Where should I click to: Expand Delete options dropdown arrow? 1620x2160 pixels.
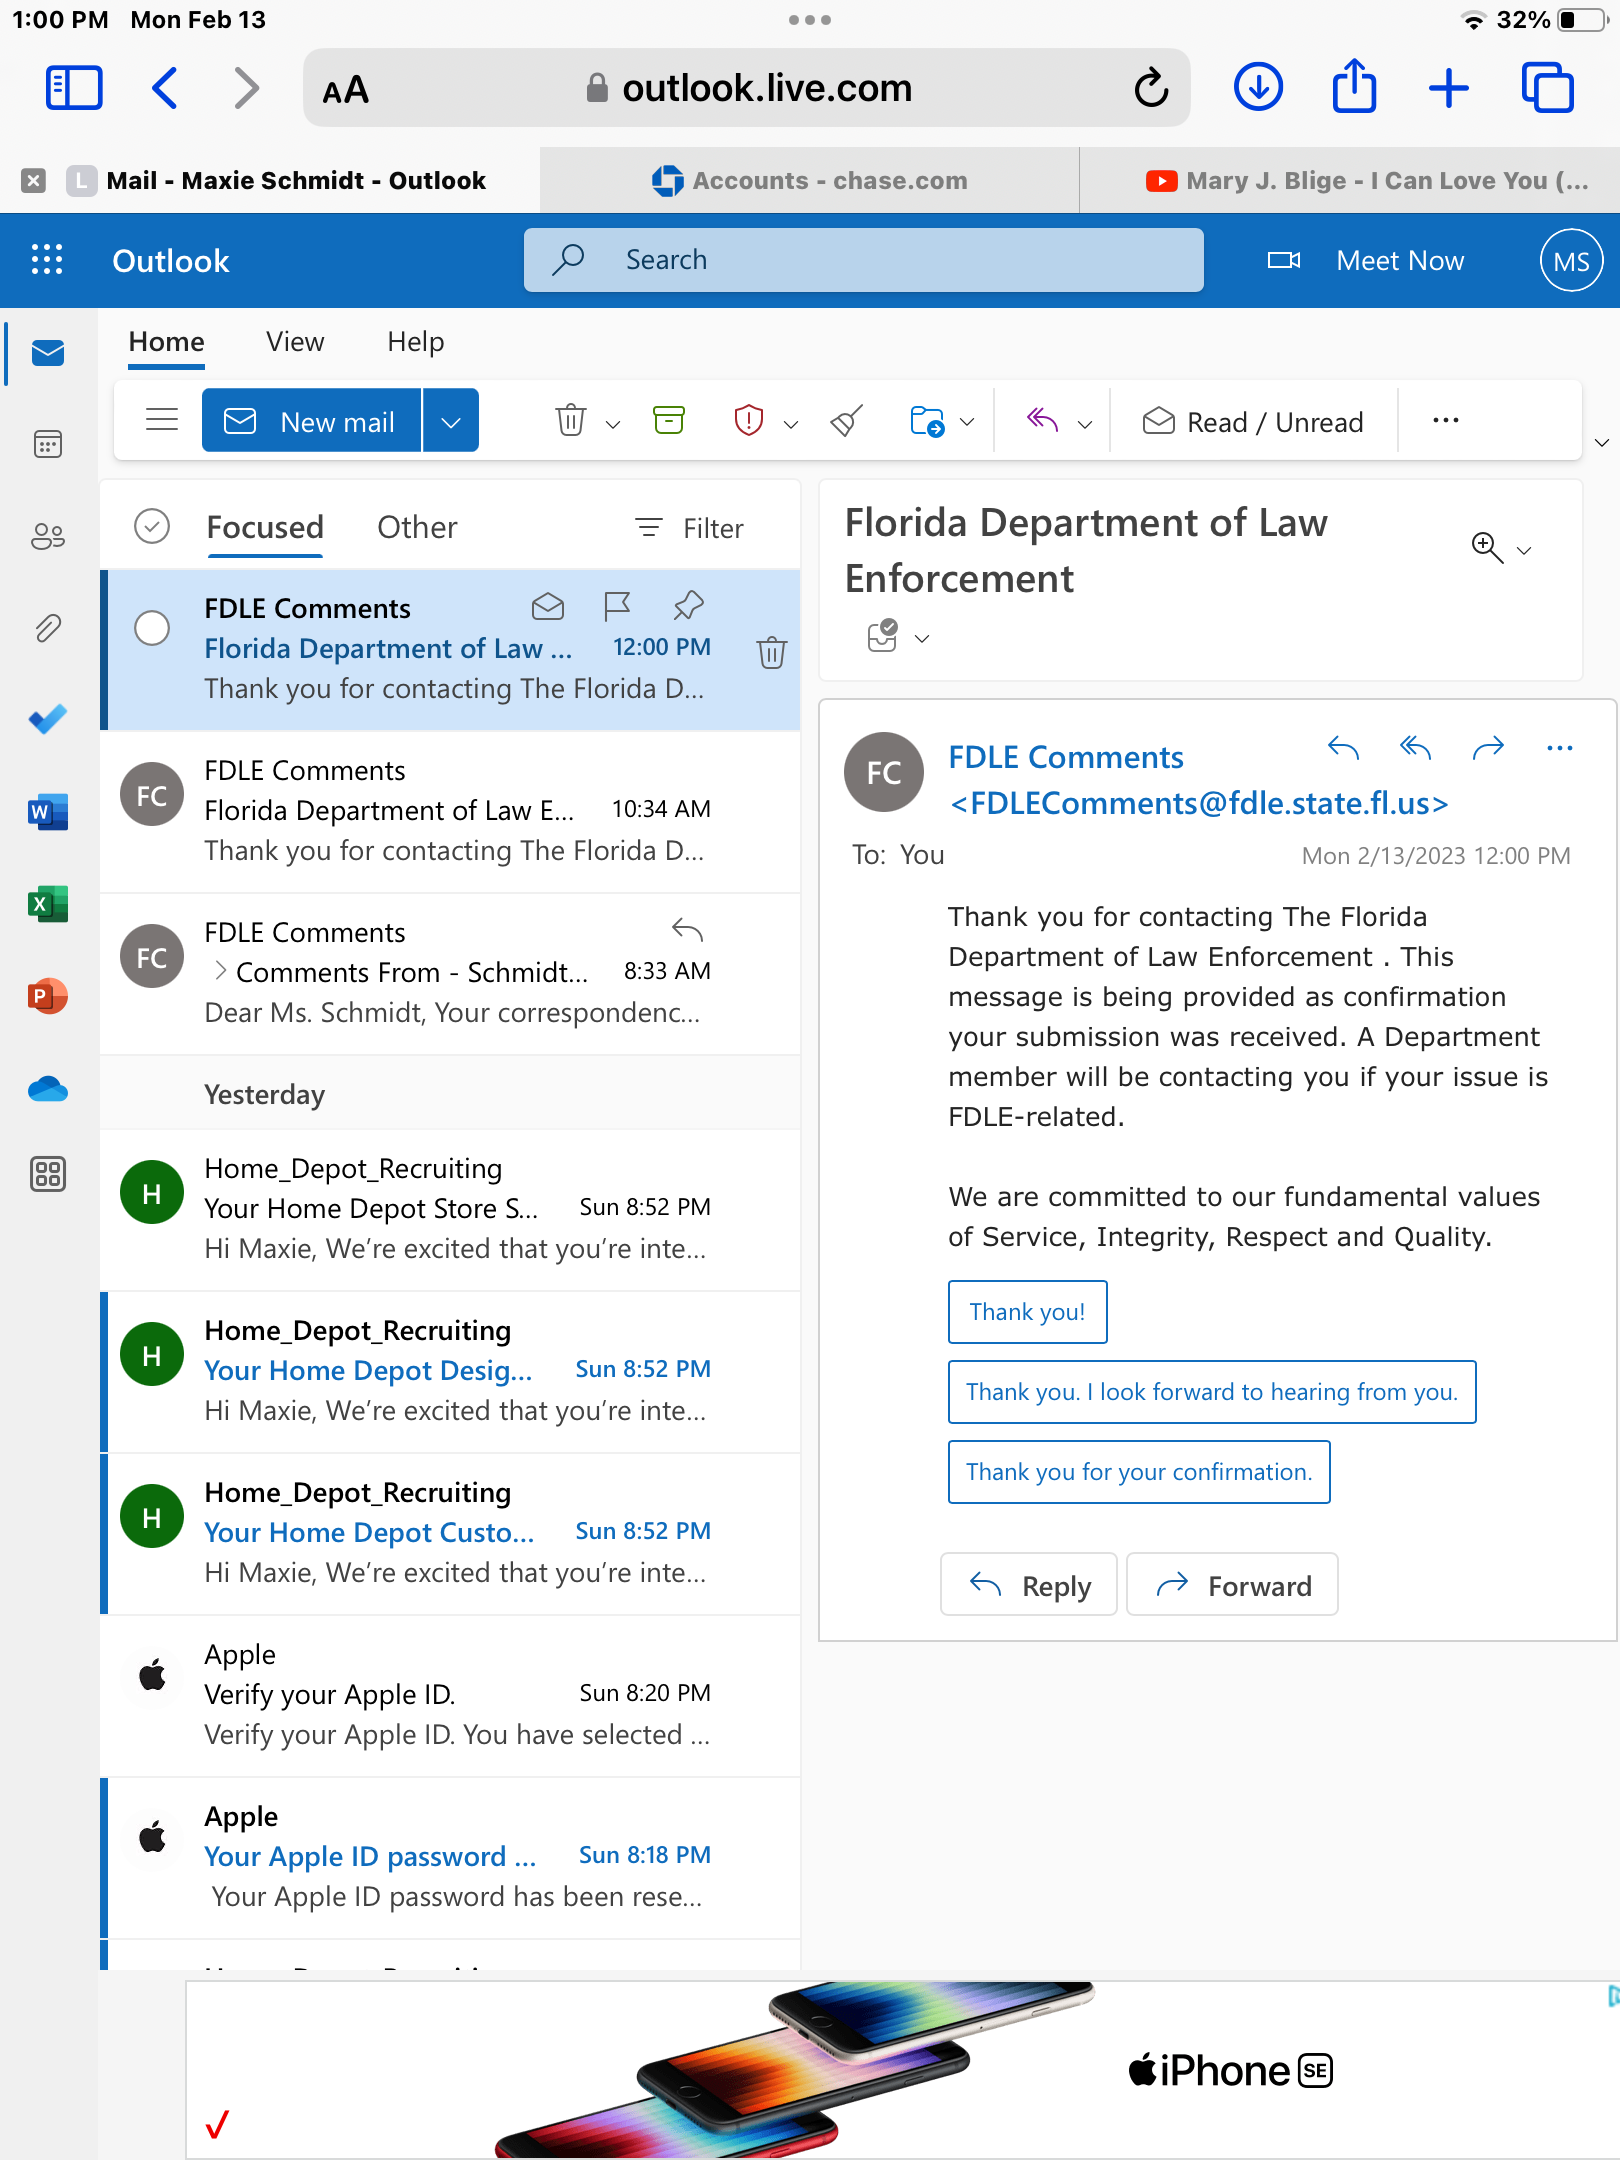[613, 424]
